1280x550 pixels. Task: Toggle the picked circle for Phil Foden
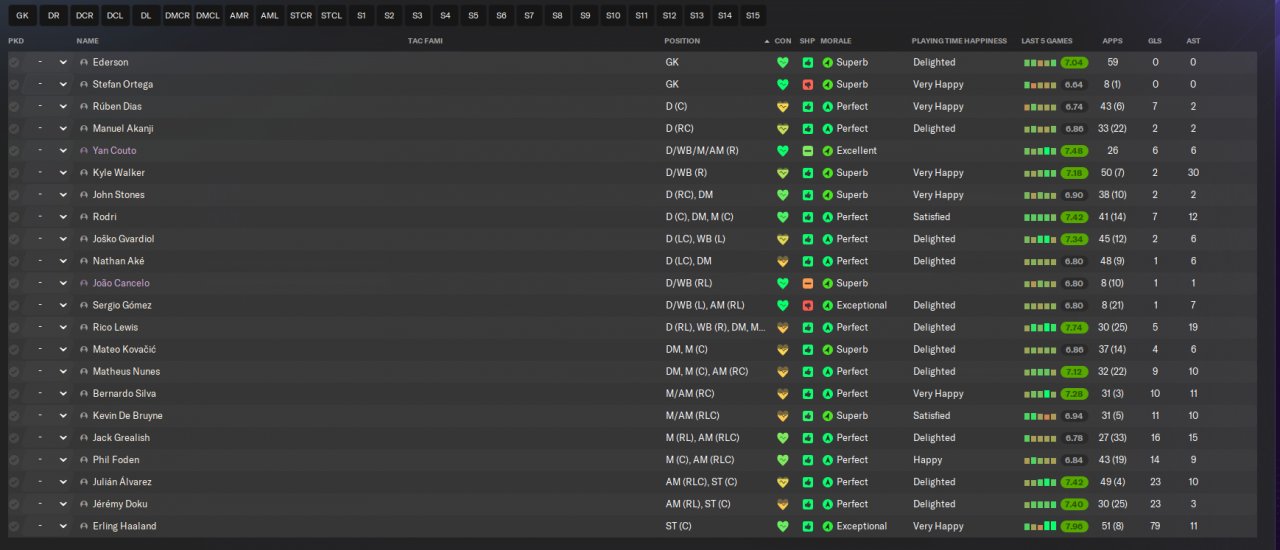point(14,460)
